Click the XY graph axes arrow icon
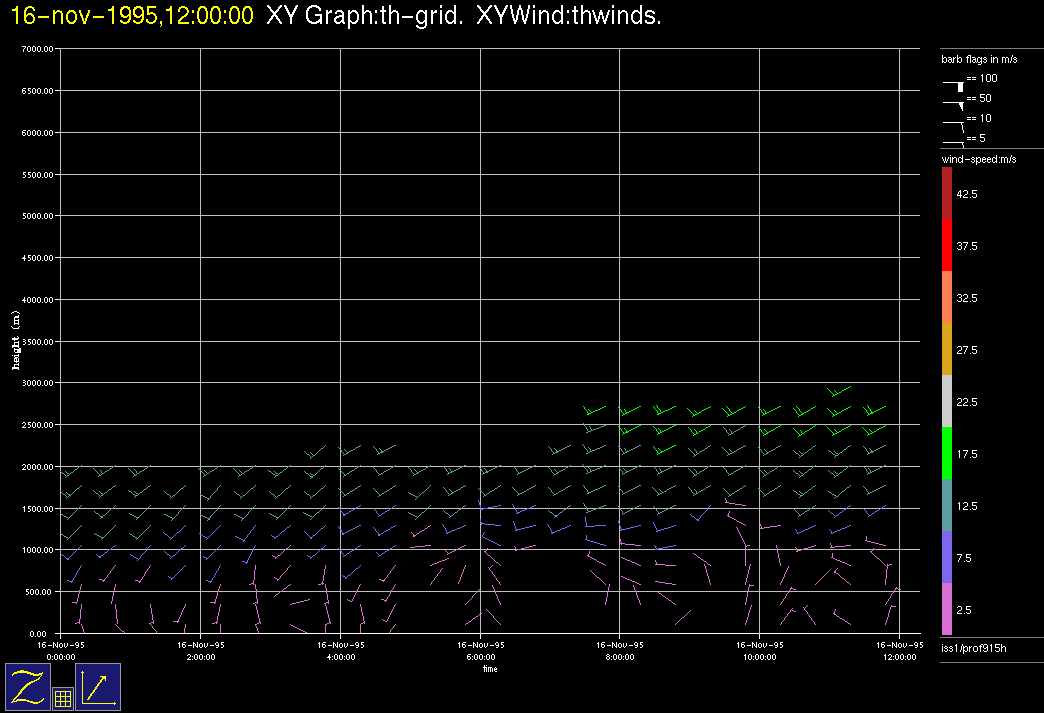 [98, 687]
